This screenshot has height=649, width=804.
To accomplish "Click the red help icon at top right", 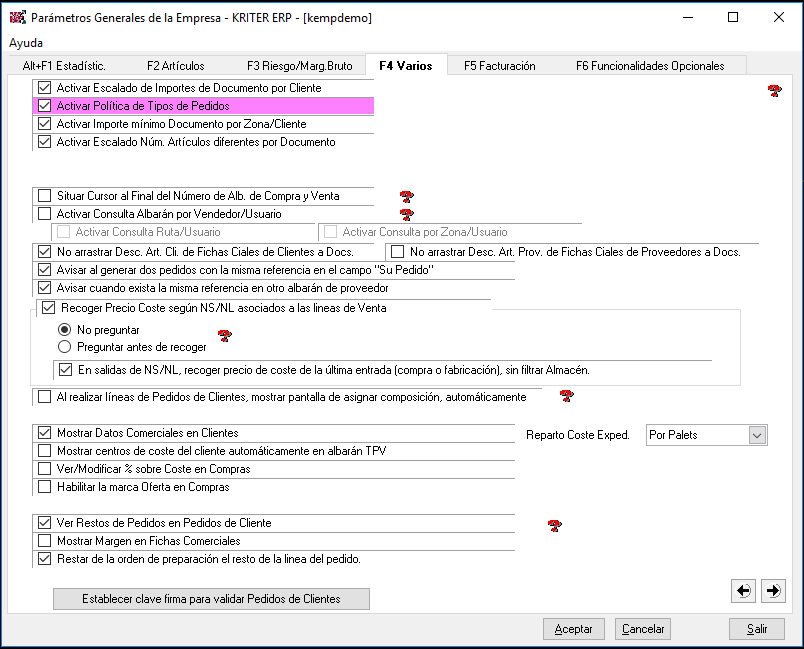I will tap(774, 91).
